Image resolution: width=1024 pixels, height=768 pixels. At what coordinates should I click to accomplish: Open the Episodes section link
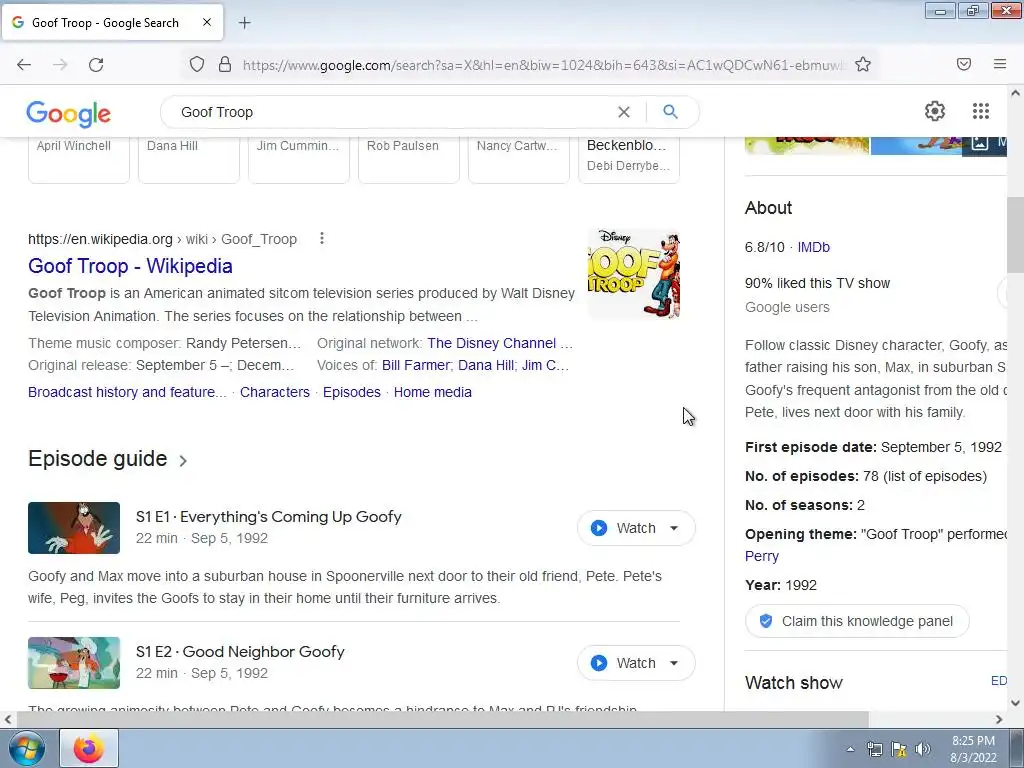(x=352, y=392)
